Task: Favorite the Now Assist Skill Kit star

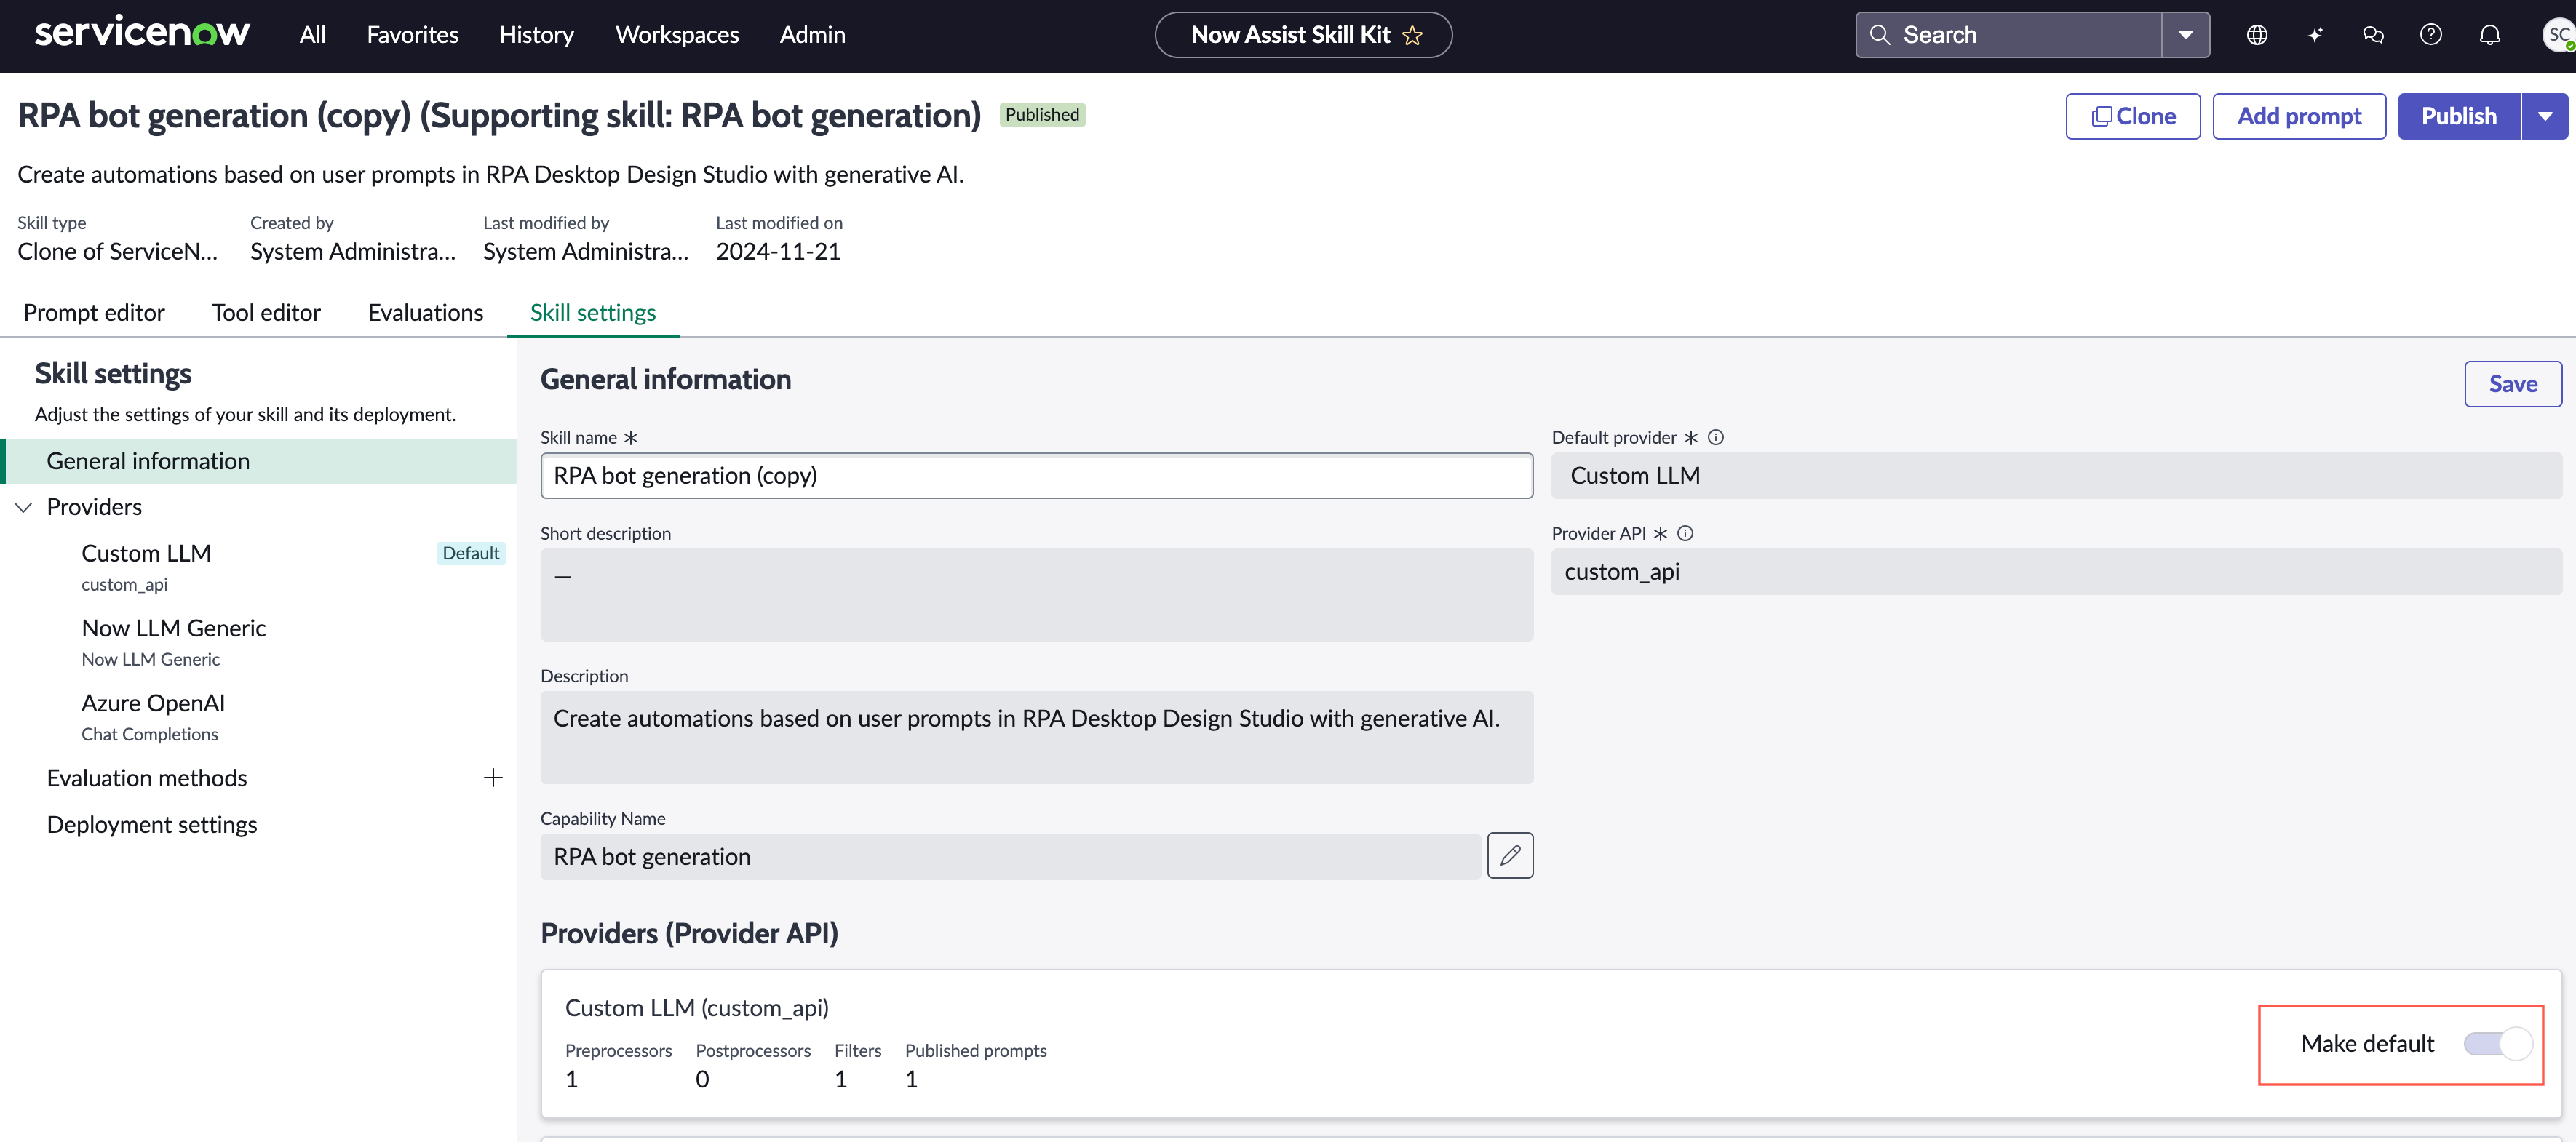Action: click(x=1412, y=35)
